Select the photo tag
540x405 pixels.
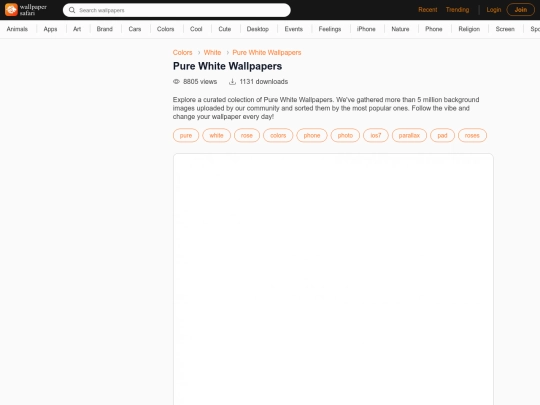[x=345, y=135]
